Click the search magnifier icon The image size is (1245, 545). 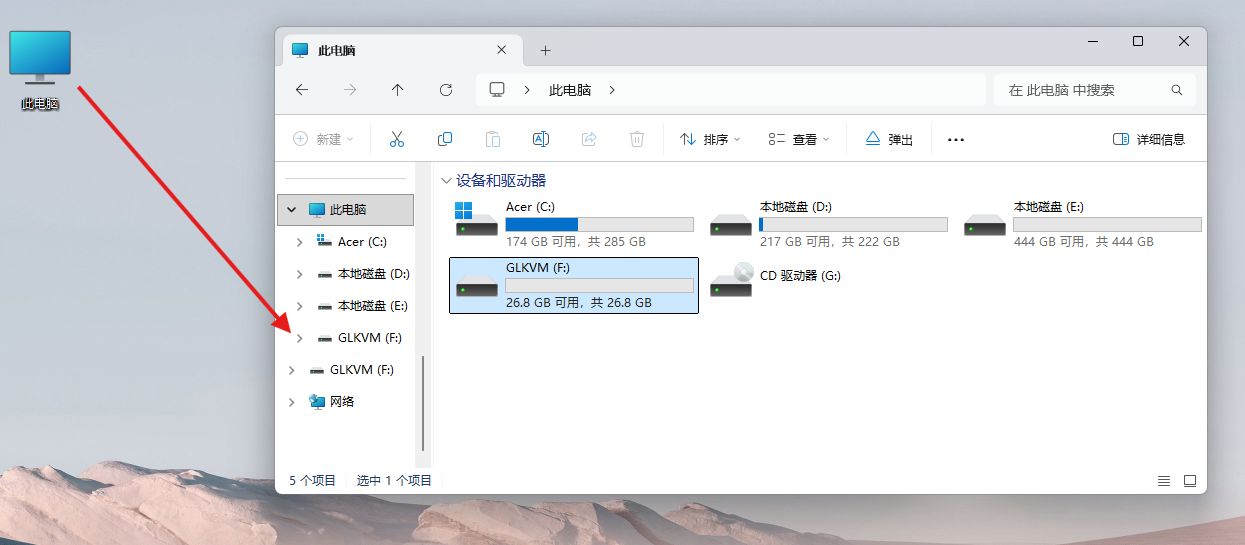coord(1177,90)
